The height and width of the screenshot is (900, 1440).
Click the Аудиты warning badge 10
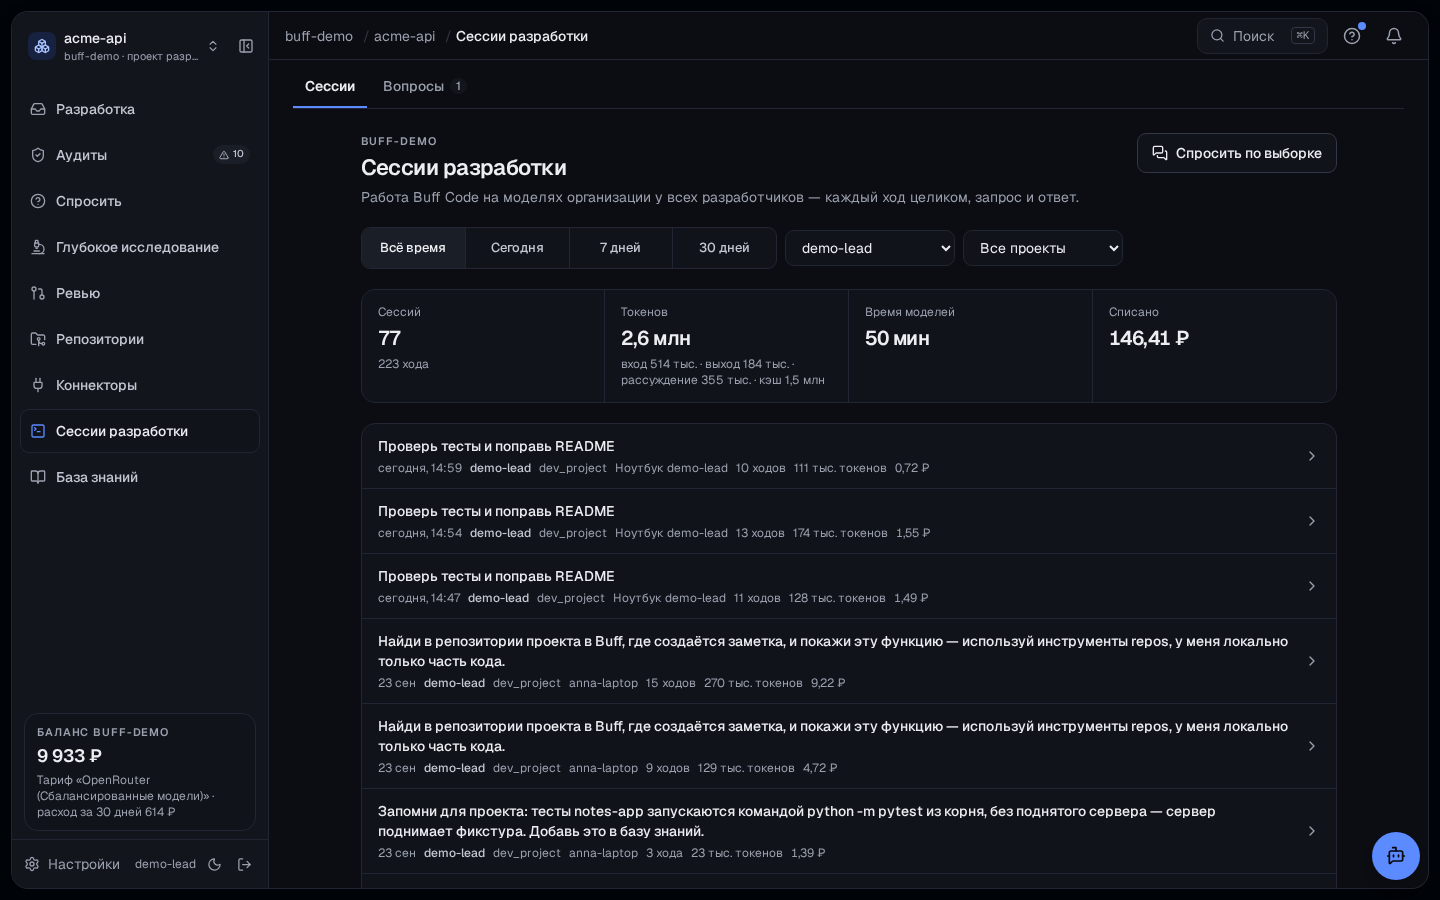232,154
